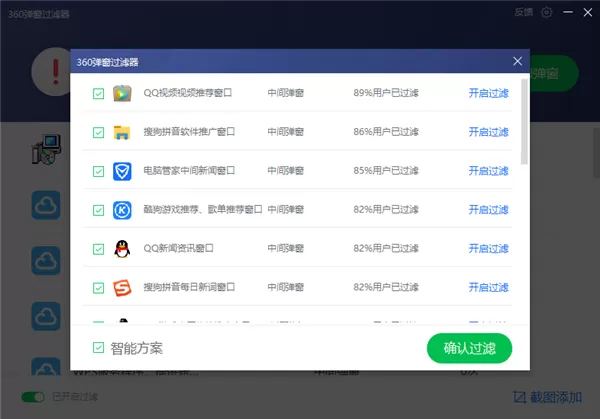Click 82%用户已过滤 in 搜狗拼音每日新词 row
Screen dimensions: 600x419
pyautogui.click(x=386, y=287)
